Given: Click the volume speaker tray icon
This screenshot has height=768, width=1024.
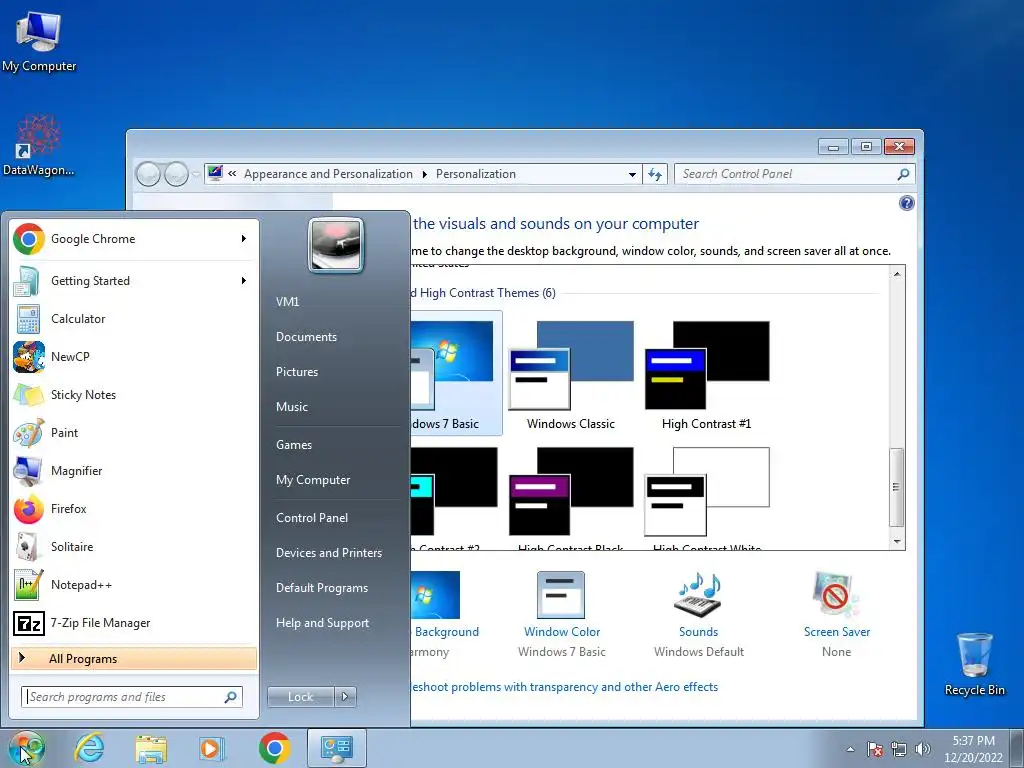Looking at the screenshot, I should (923, 749).
